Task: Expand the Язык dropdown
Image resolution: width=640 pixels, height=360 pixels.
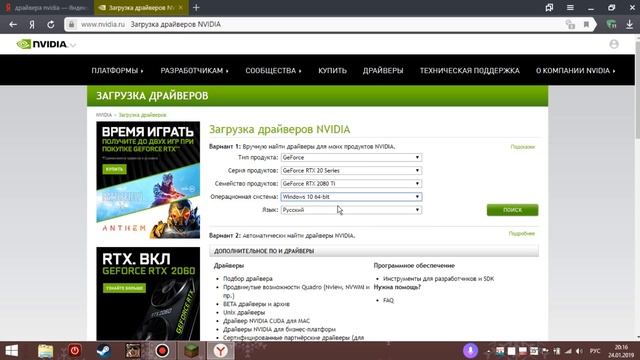Action: 351,210
